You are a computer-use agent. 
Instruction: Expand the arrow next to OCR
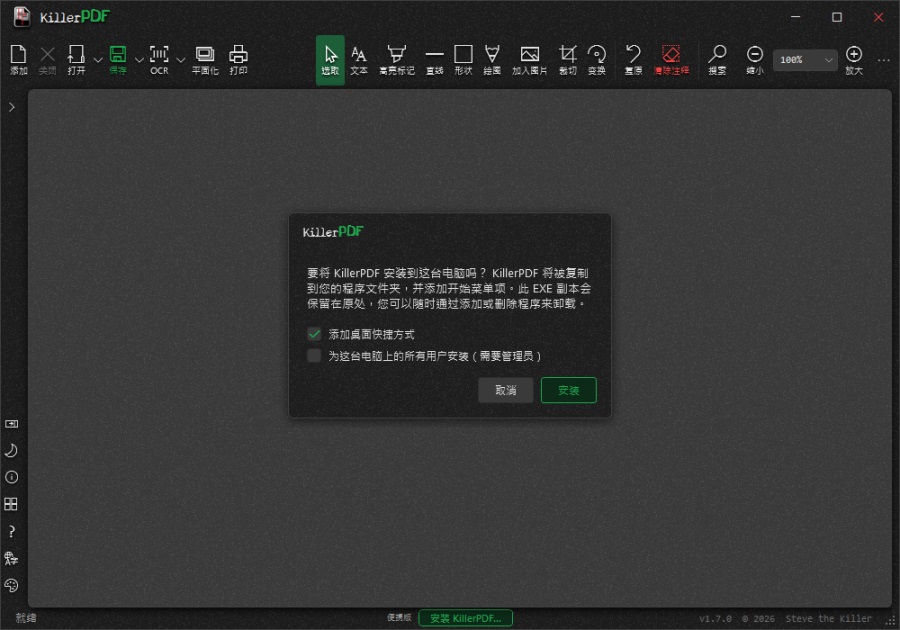(180, 60)
